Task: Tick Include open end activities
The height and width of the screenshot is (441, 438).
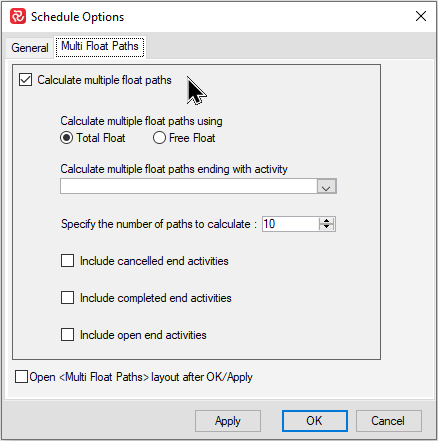Action: click(67, 335)
